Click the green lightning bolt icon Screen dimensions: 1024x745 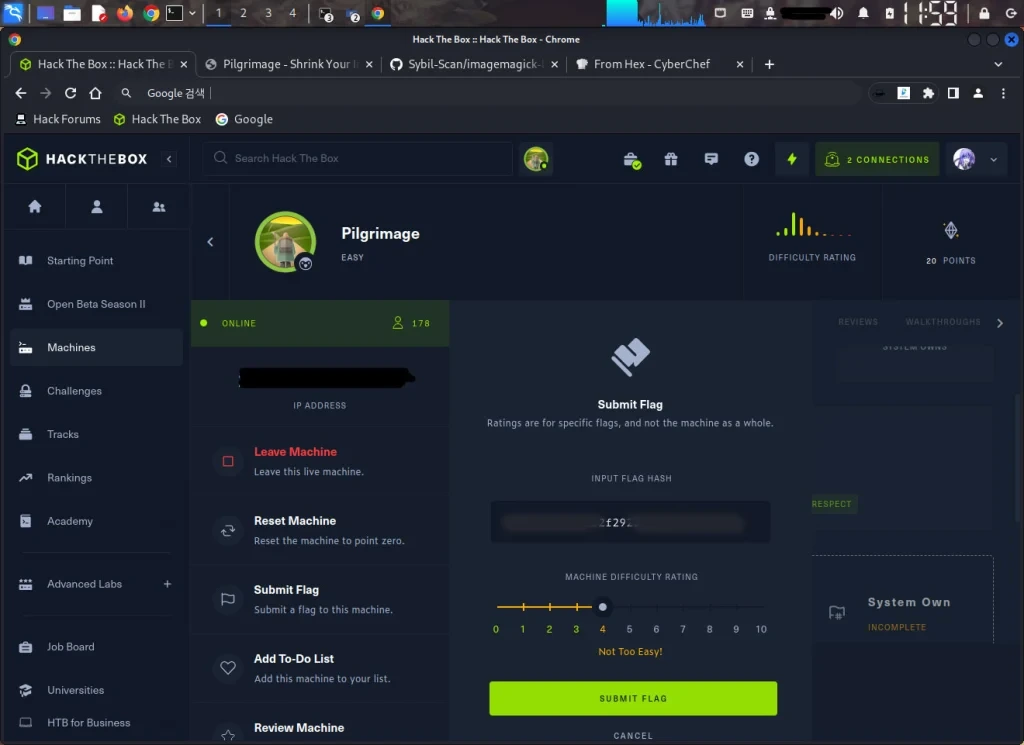tap(792, 159)
